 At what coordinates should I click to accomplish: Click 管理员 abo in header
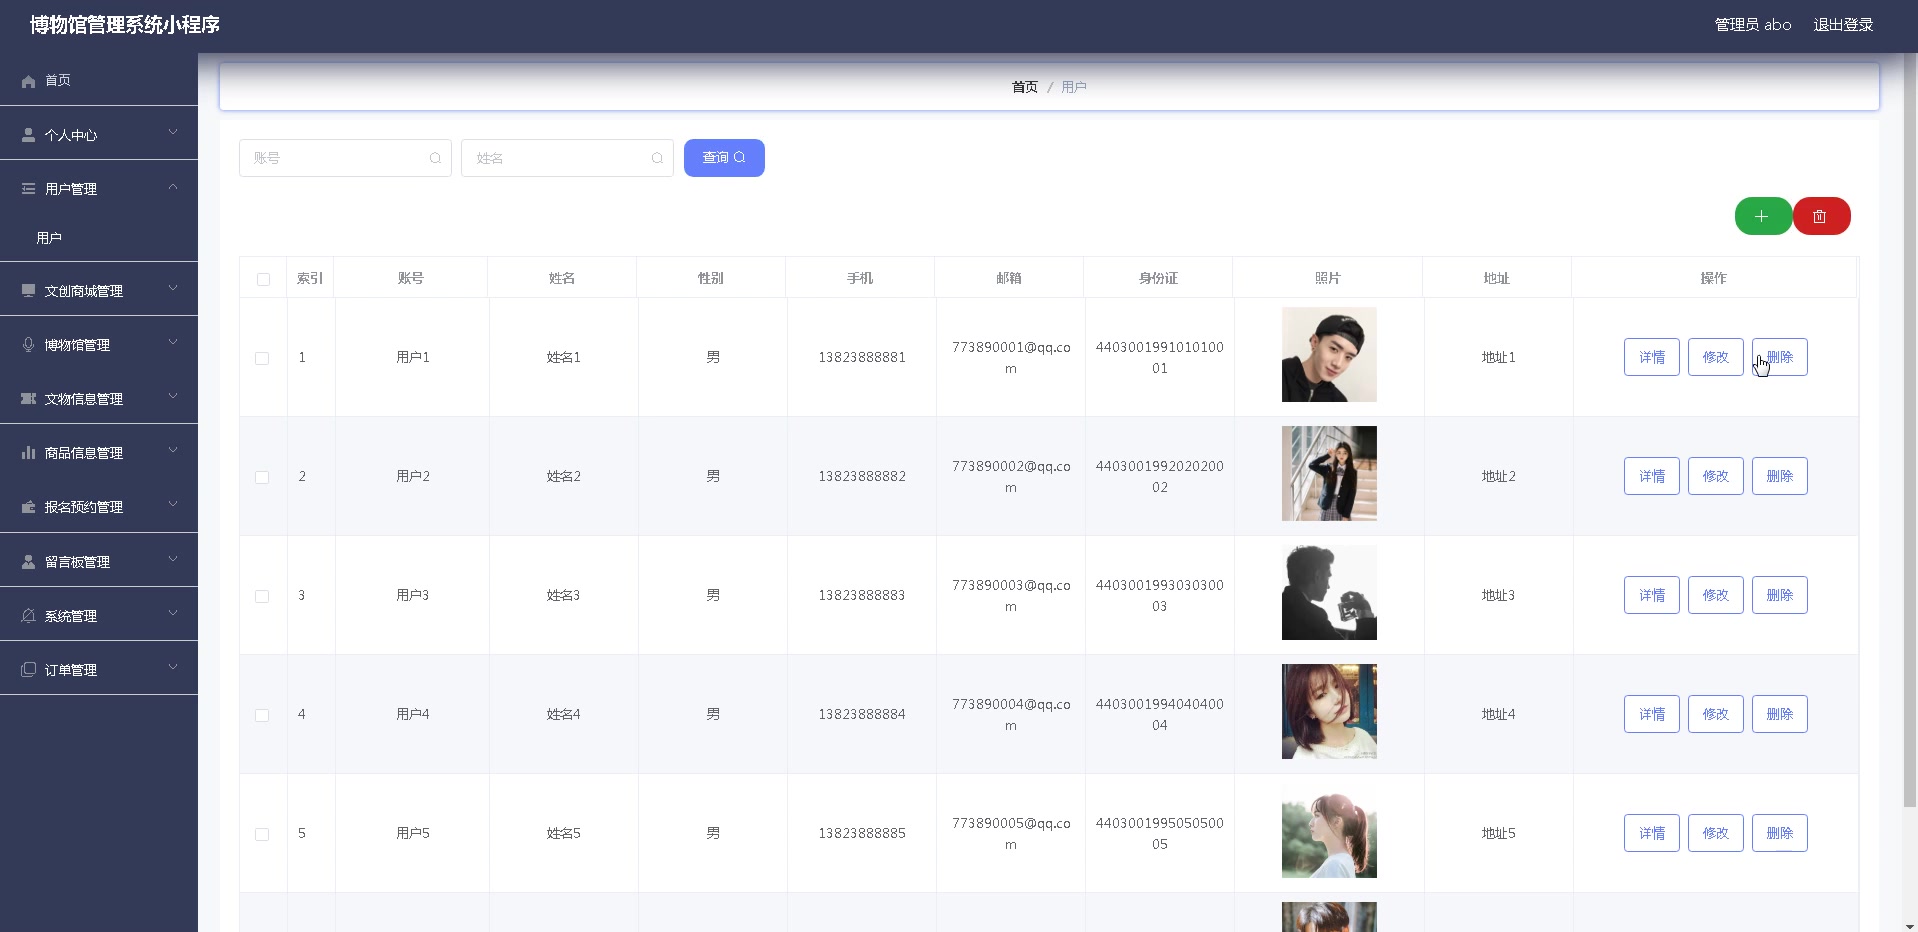[1753, 25]
